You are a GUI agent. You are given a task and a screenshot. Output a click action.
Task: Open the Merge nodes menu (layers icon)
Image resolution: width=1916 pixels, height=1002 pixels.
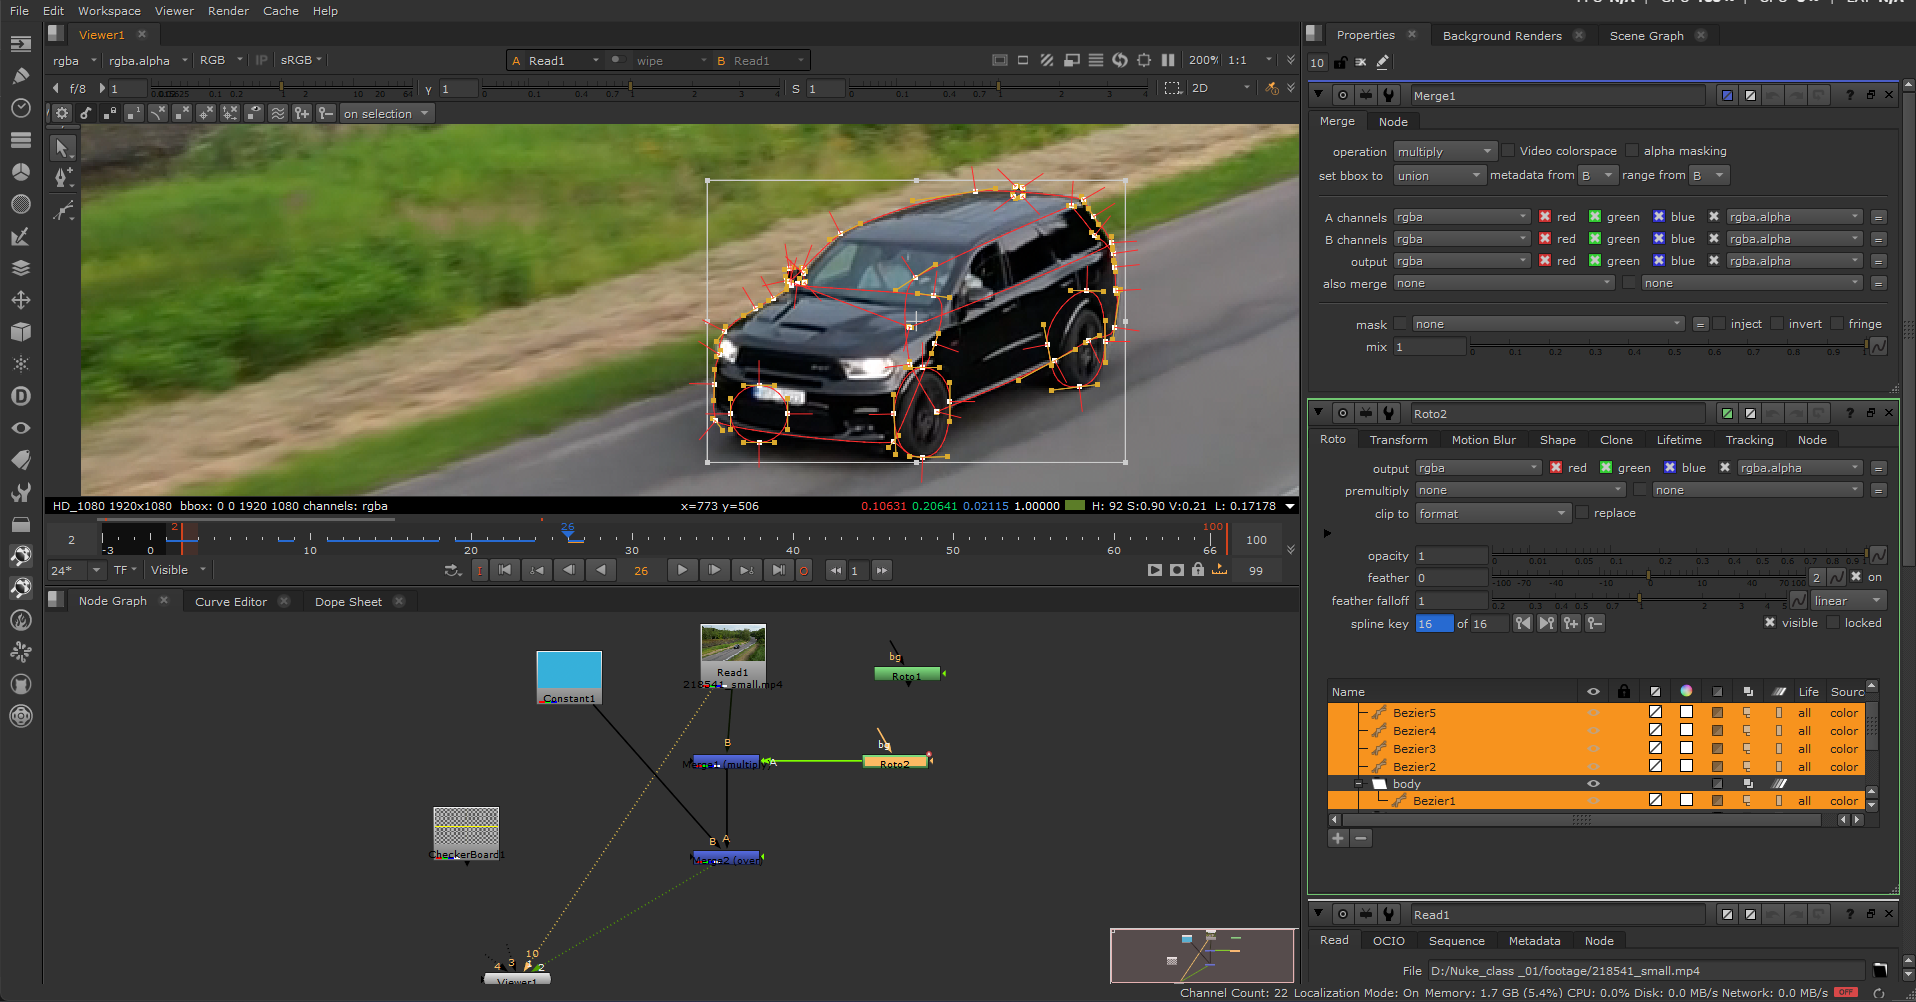(x=21, y=267)
